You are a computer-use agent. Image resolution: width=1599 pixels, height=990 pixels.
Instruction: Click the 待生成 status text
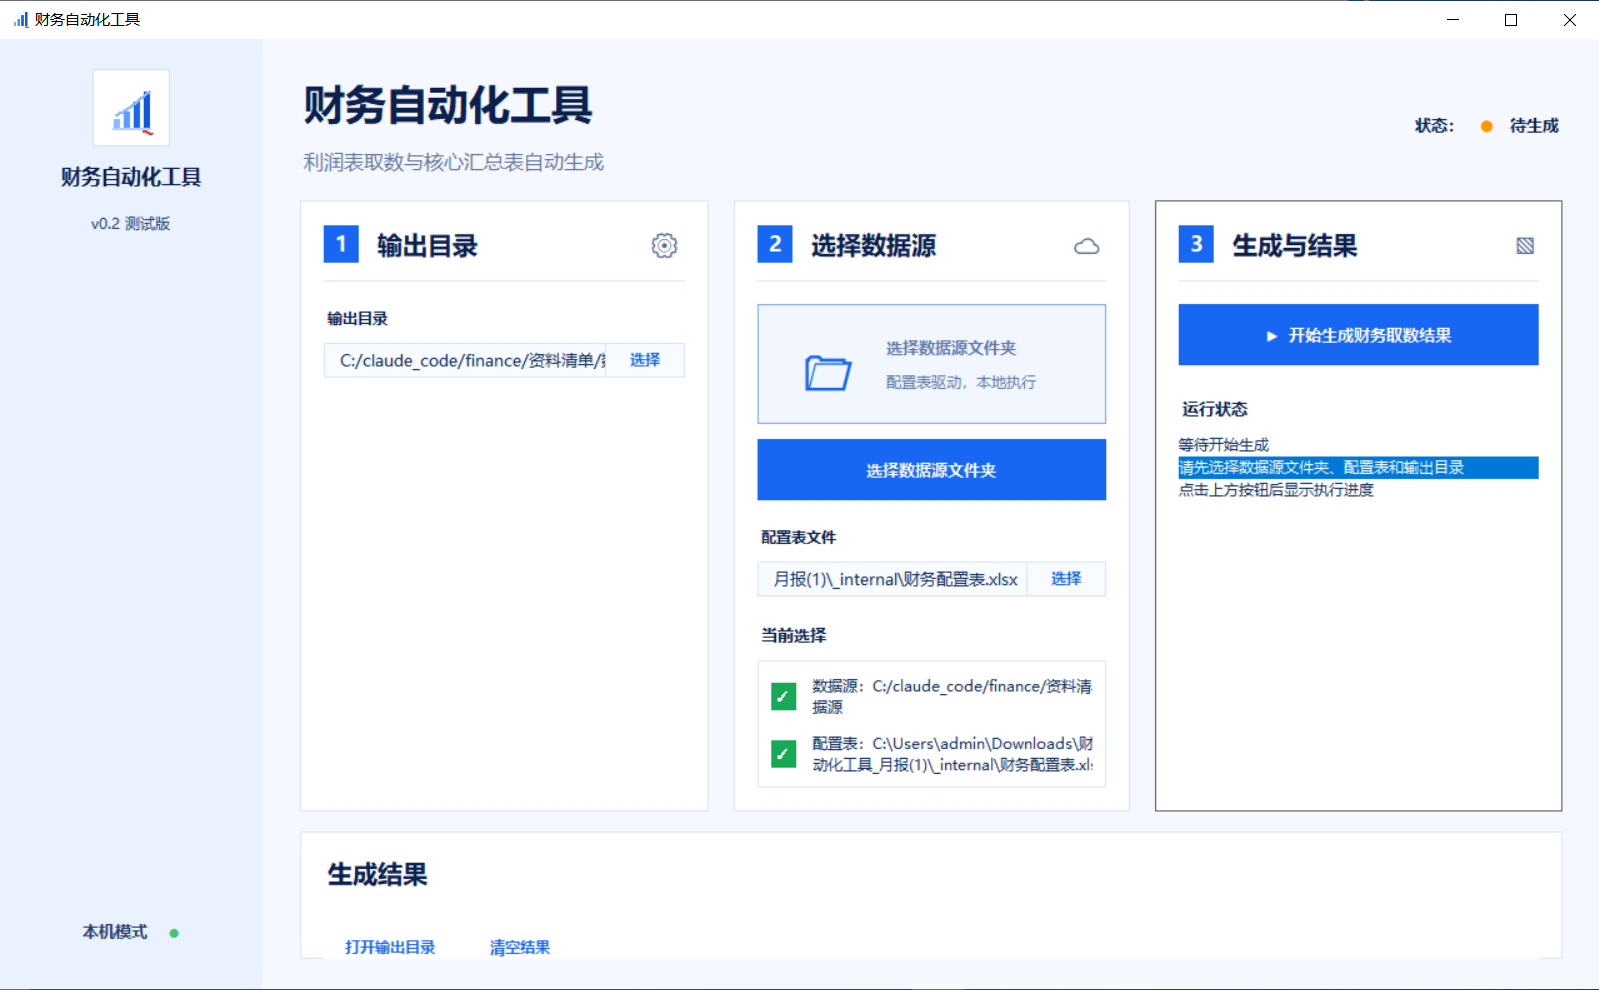[1534, 126]
